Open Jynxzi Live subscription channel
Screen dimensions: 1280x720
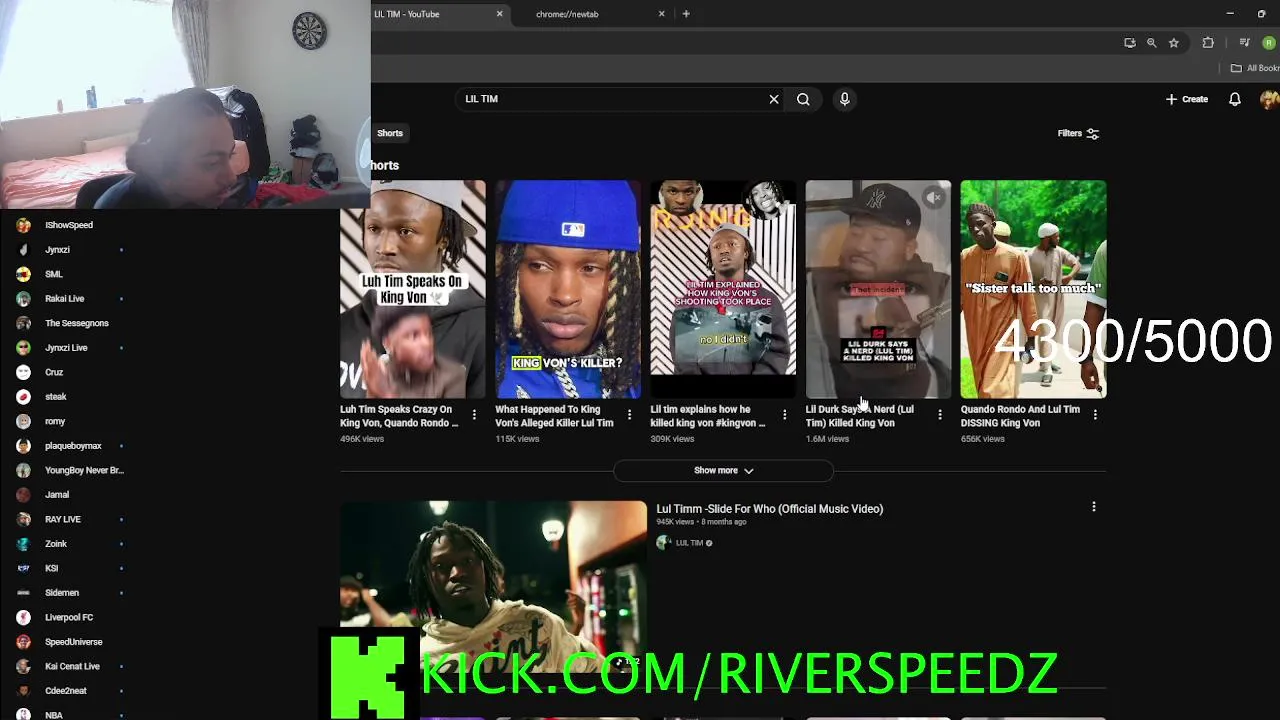tap(66, 348)
